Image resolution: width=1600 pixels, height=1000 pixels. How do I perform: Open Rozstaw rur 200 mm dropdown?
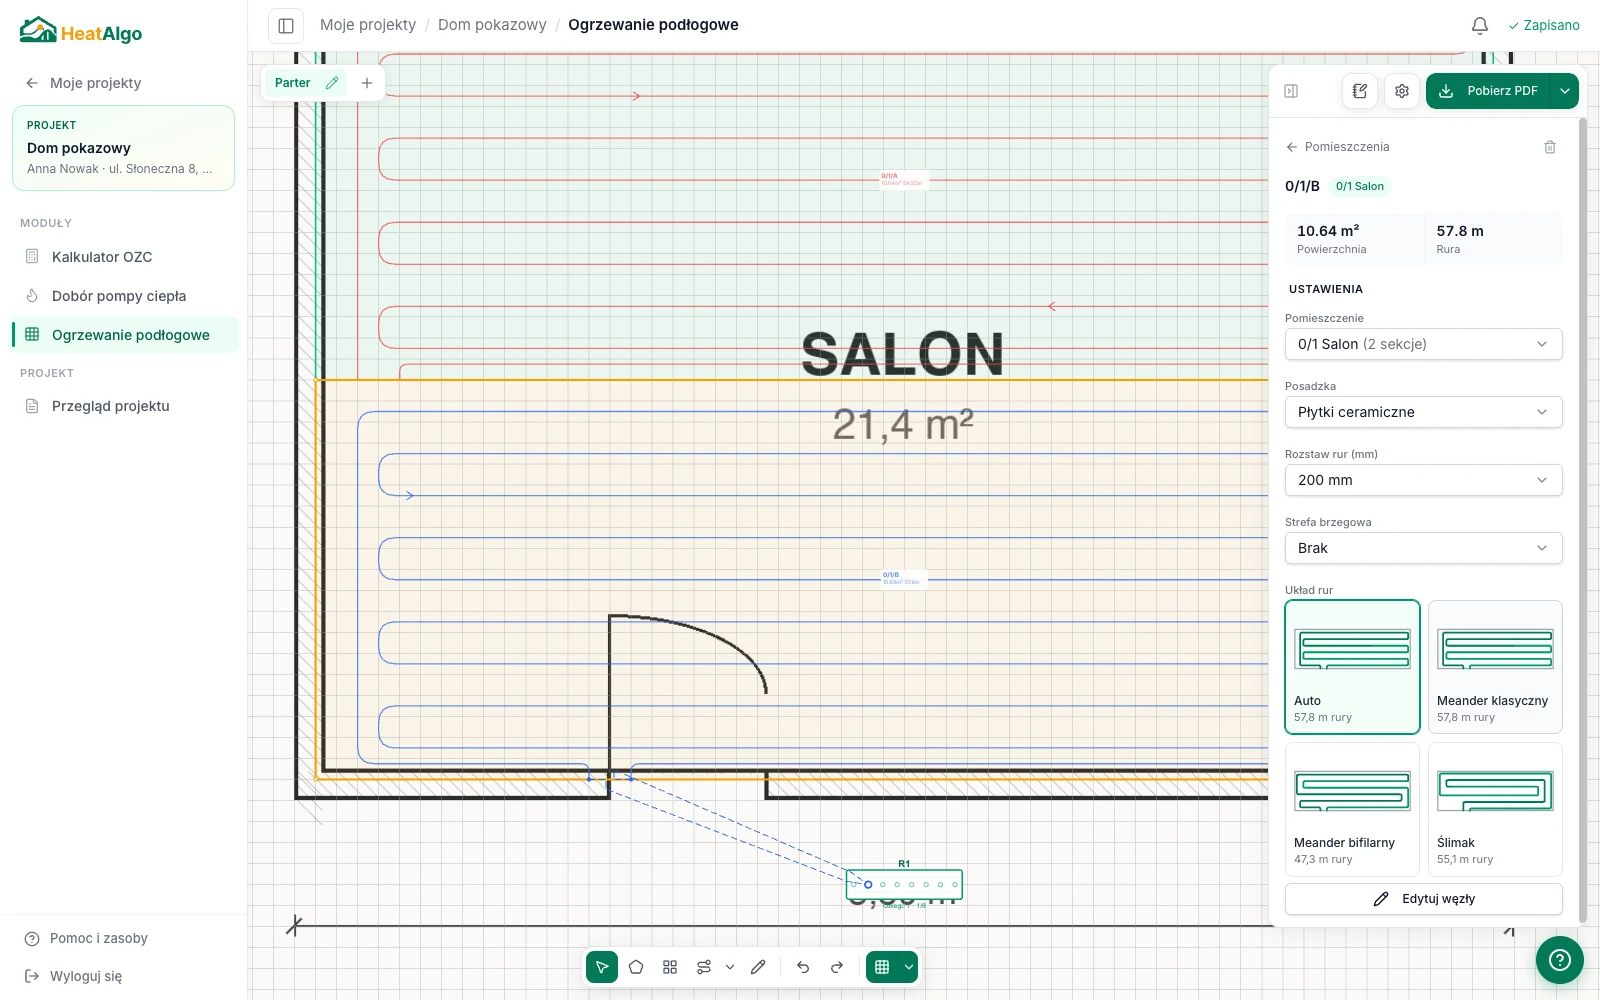coord(1423,480)
